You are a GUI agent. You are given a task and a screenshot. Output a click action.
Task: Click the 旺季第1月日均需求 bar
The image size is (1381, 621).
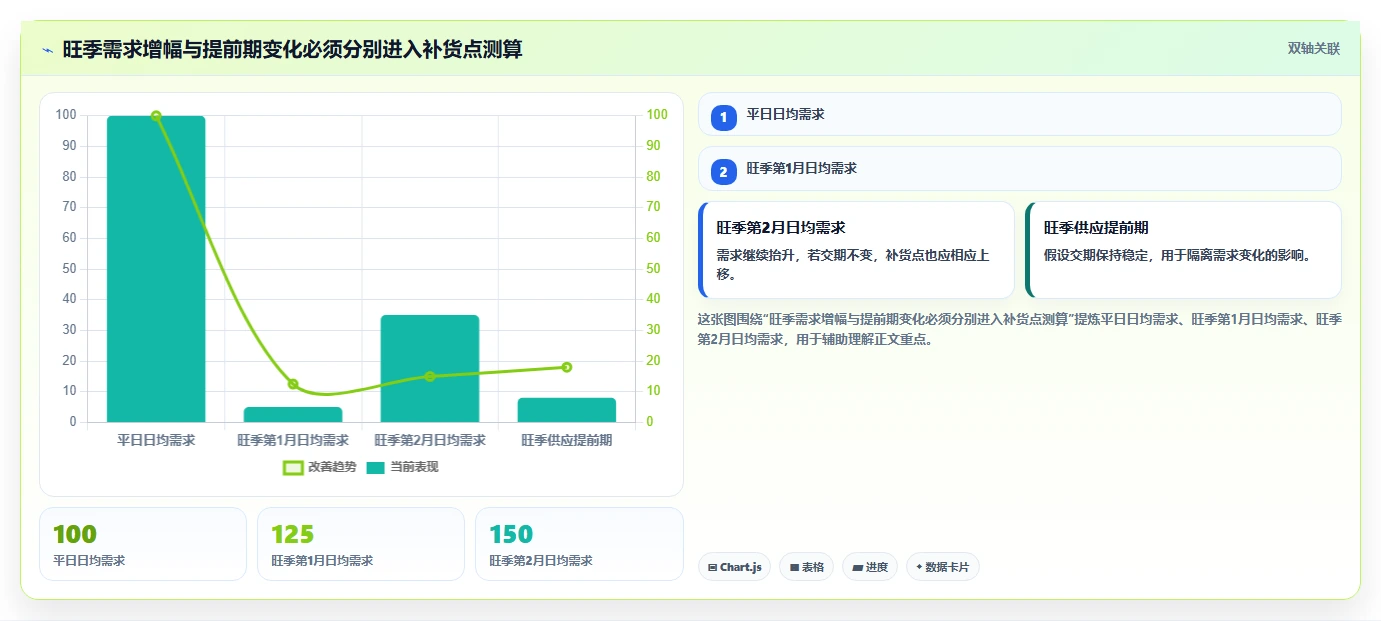point(293,414)
